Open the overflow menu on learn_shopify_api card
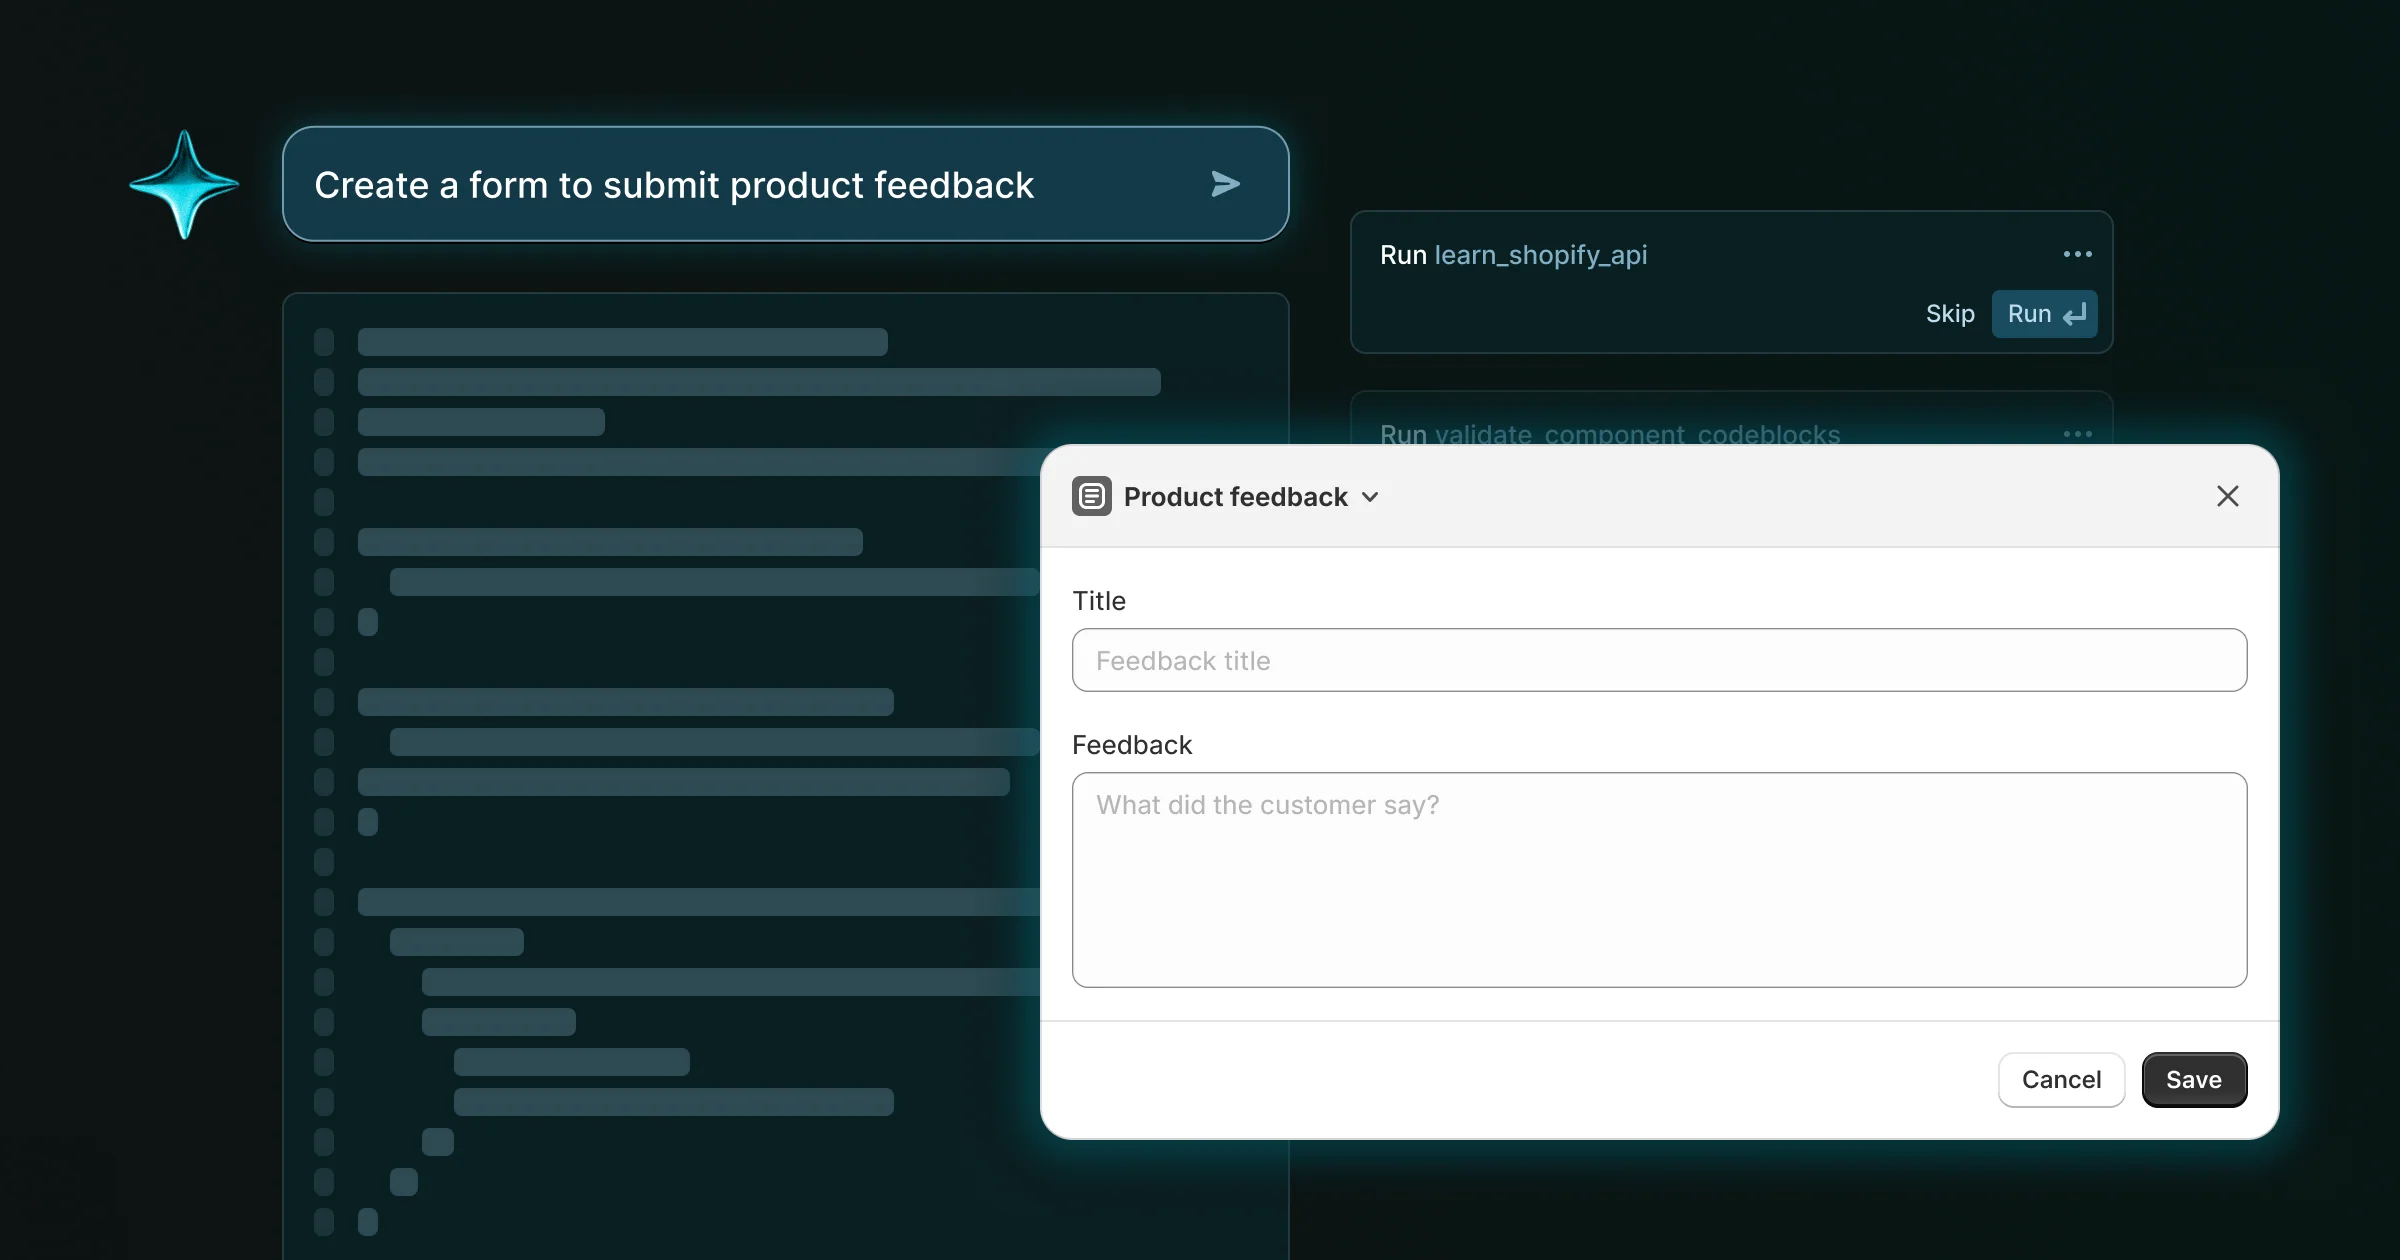 (x=2076, y=254)
